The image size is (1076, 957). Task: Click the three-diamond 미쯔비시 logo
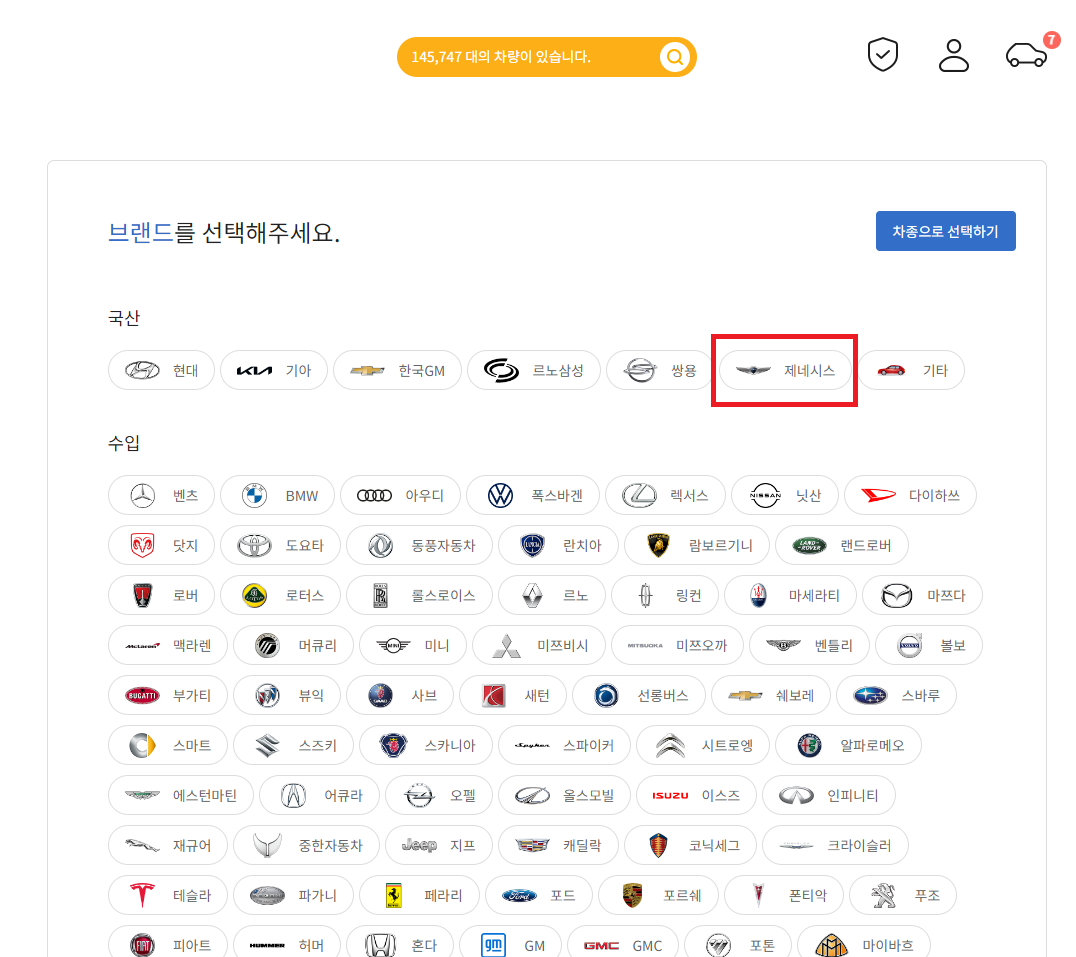[x=506, y=646]
